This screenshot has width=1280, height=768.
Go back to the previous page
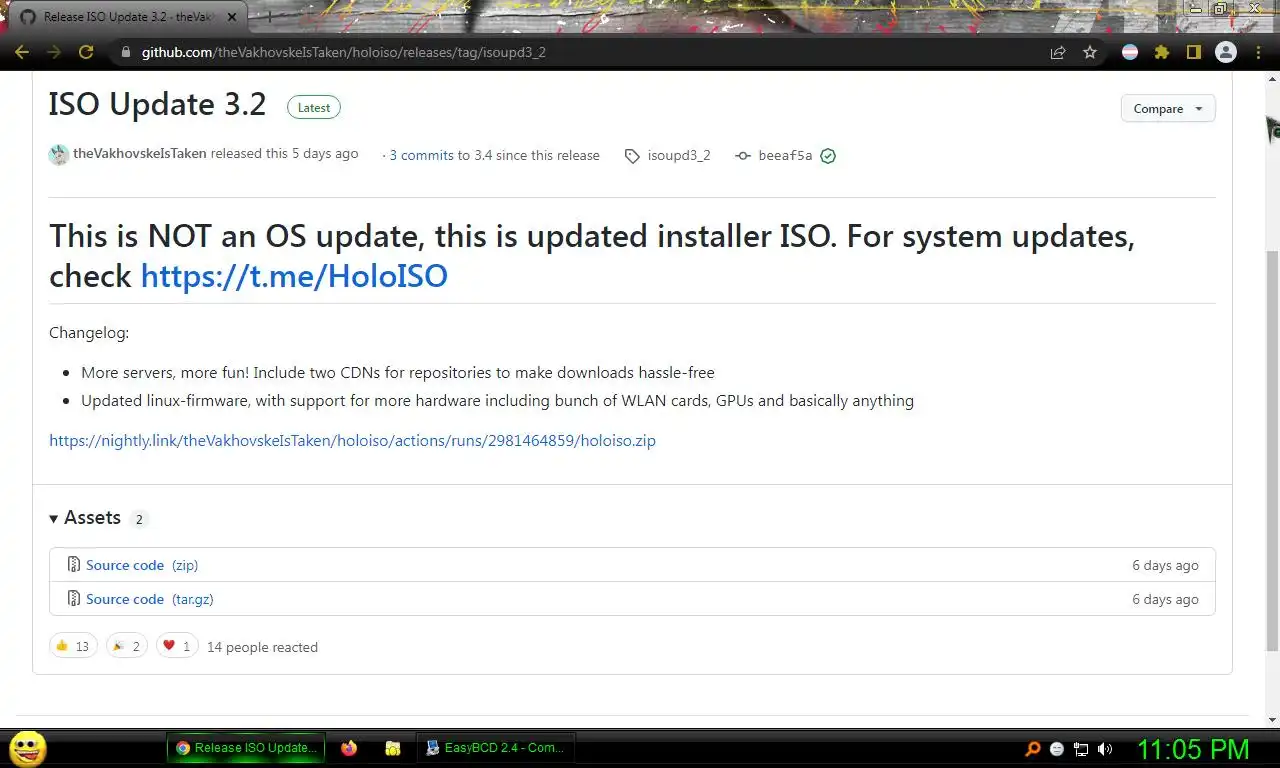tap(21, 52)
